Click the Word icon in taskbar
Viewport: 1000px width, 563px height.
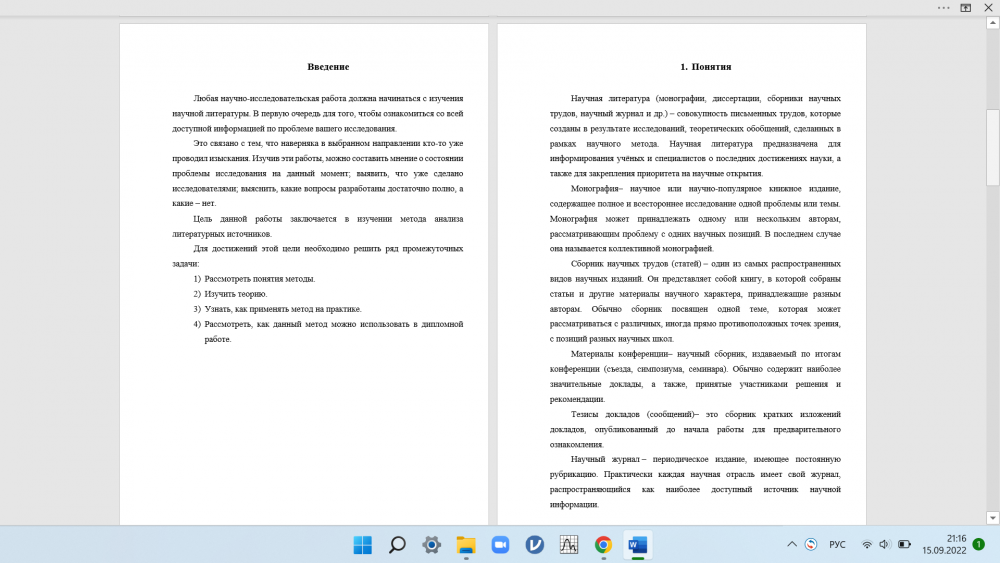point(637,545)
